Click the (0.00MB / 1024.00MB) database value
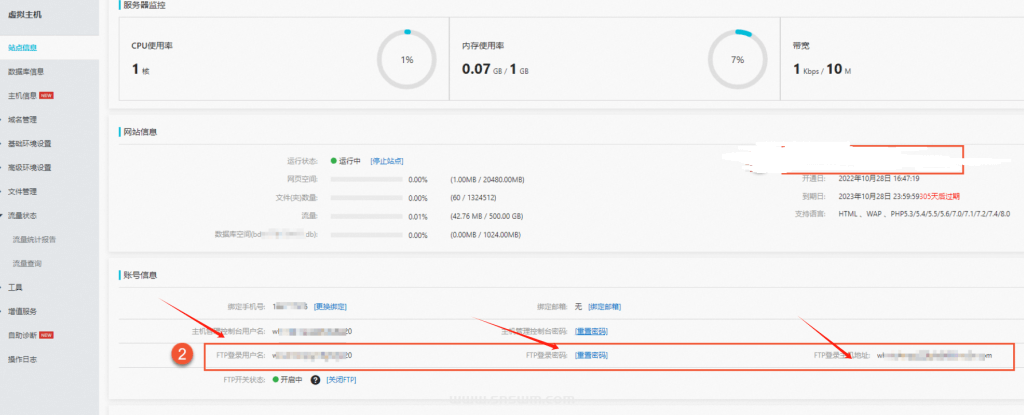The width and height of the screenshot is (1024, 415). [485, 235]
